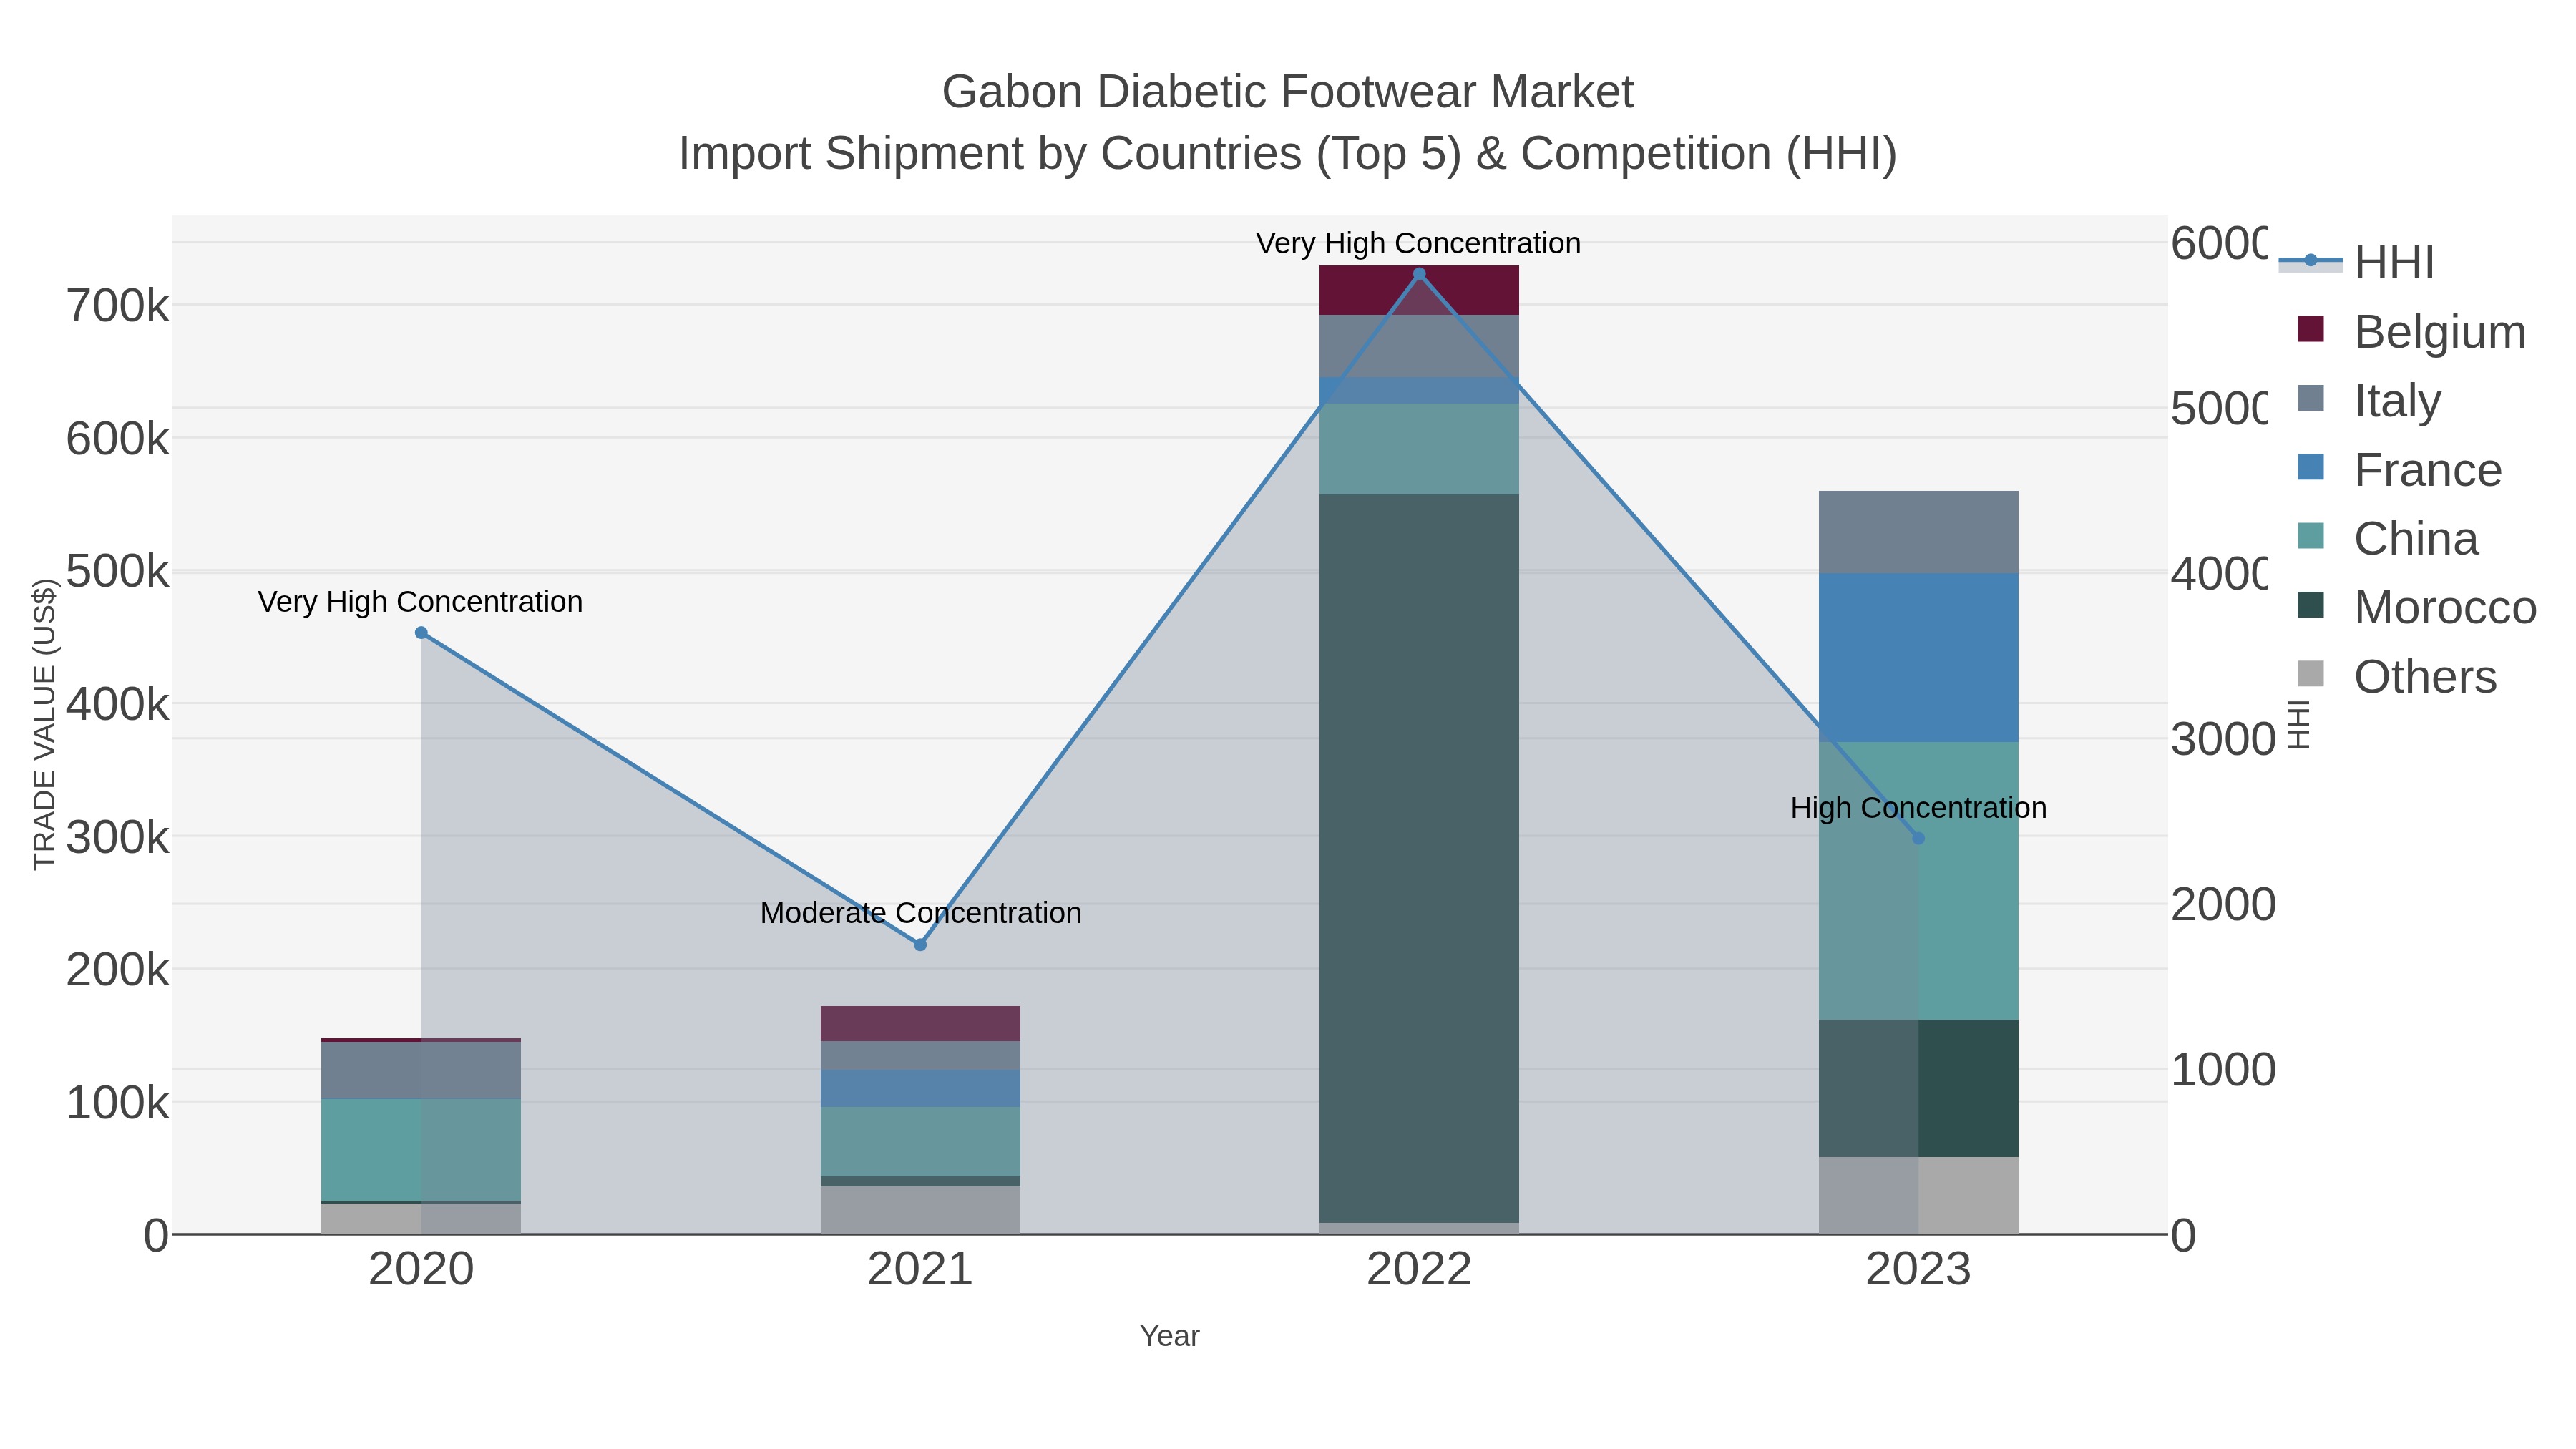Select the 2021 HHI data point
2576x1449 pixels.
[920, 945]
